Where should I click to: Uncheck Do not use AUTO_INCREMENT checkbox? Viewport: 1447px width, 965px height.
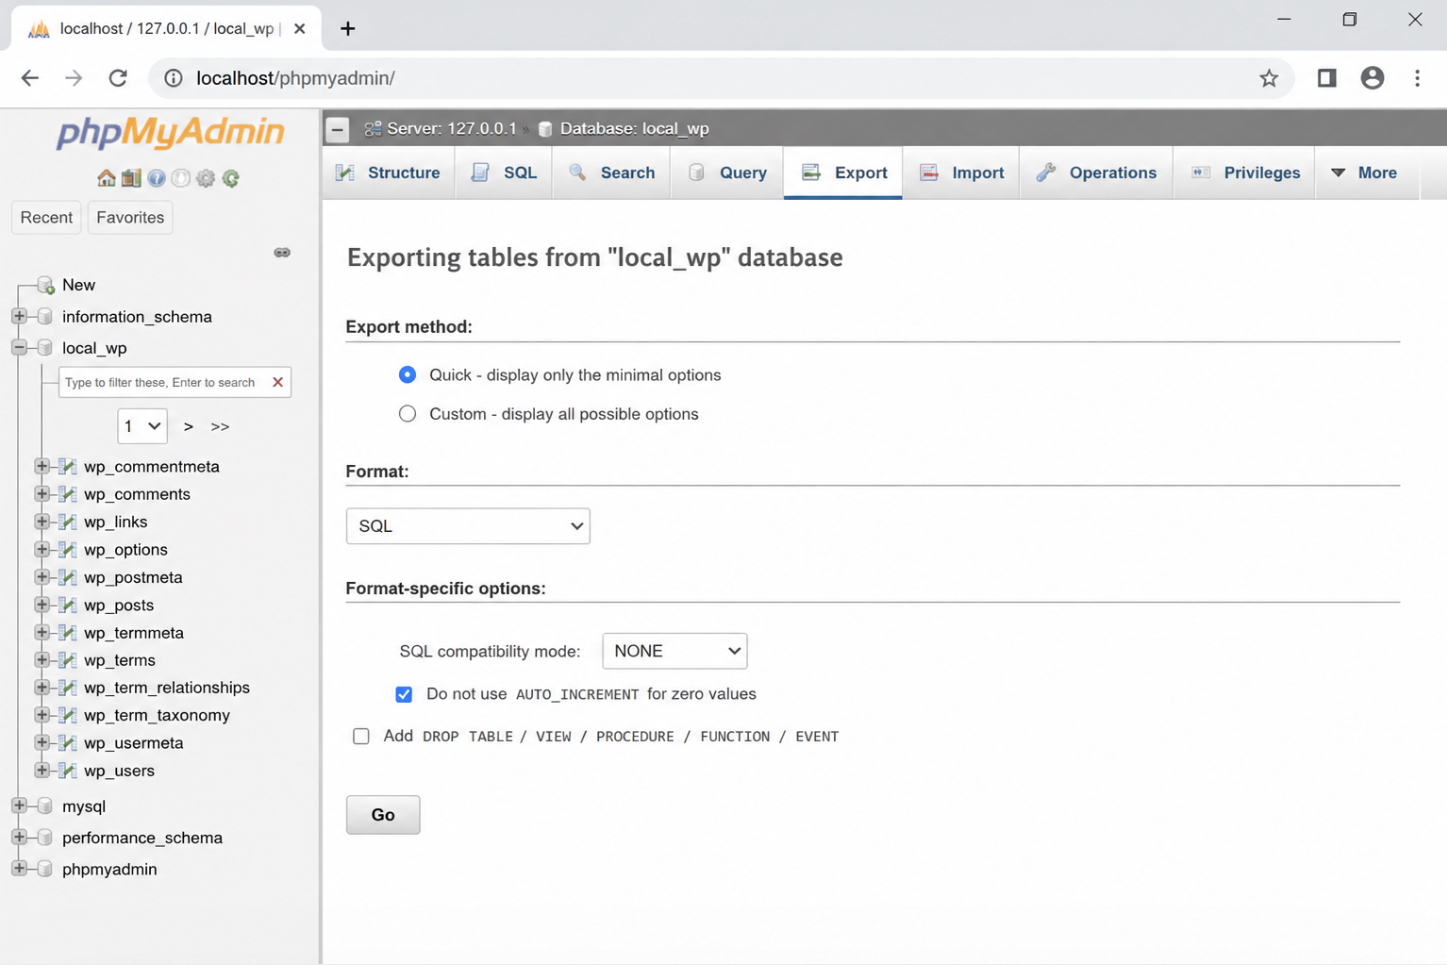404,694
